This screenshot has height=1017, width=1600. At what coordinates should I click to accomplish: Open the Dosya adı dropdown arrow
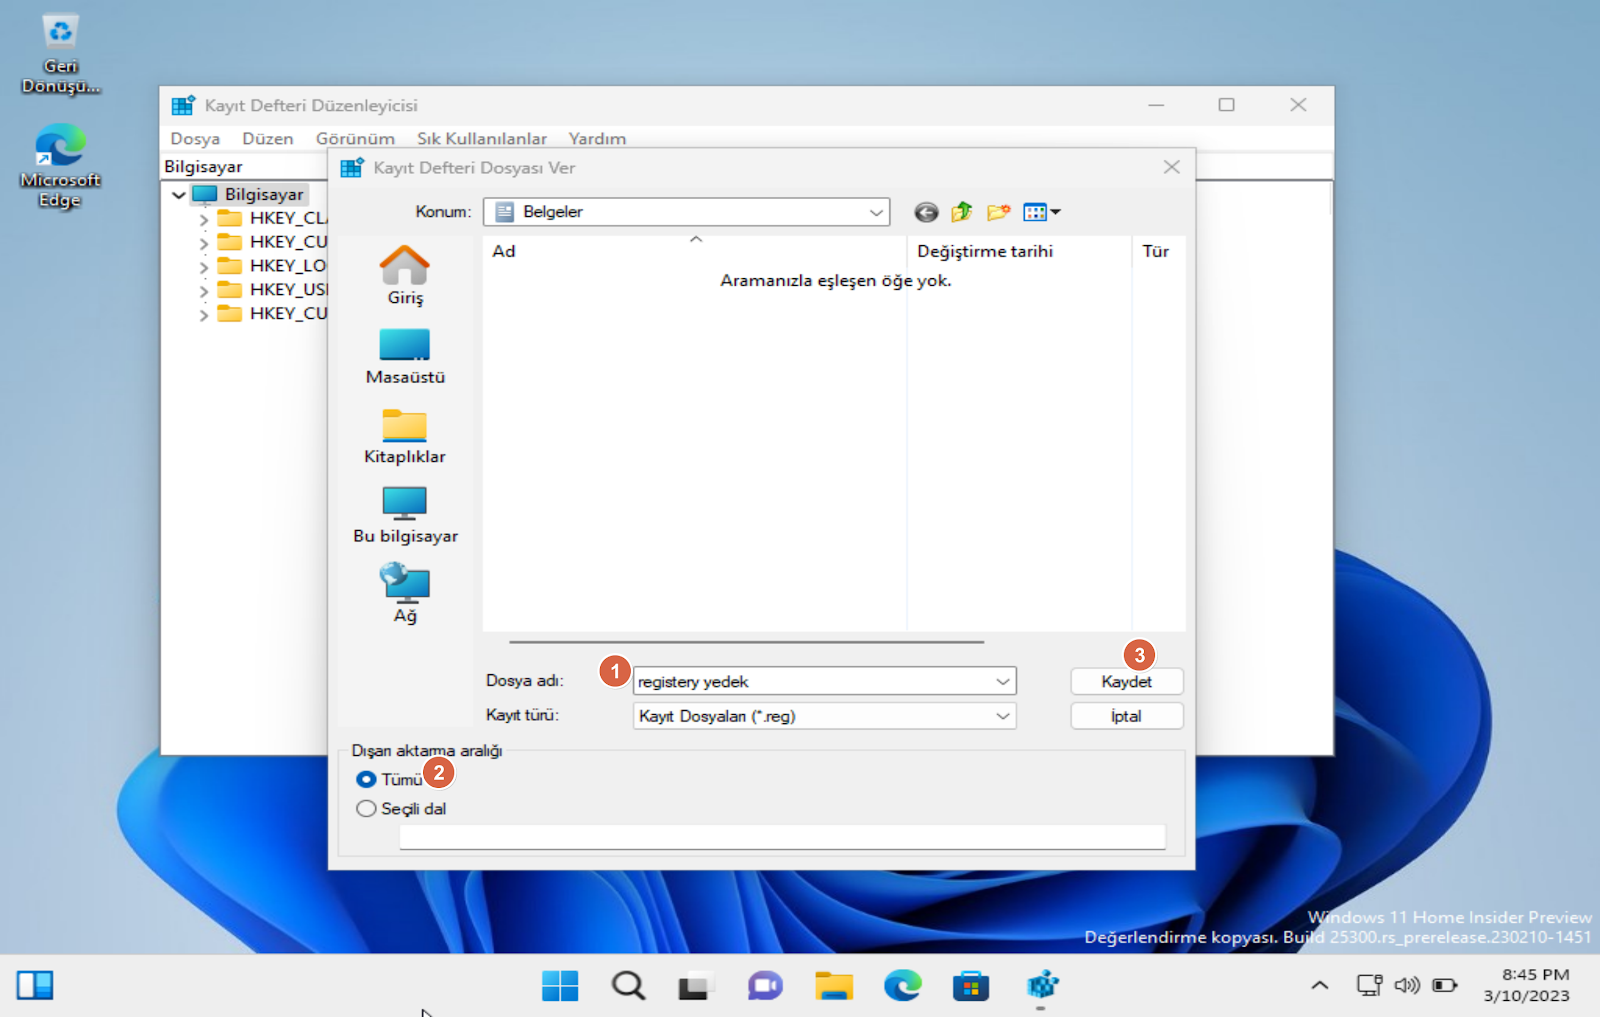[x=1002, y=681]
